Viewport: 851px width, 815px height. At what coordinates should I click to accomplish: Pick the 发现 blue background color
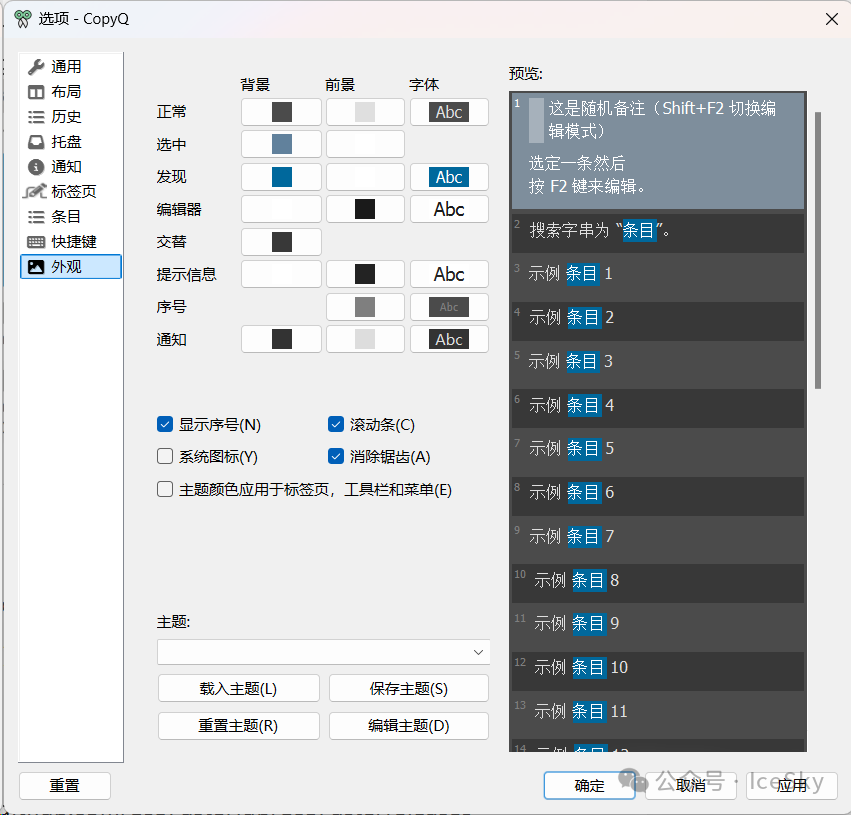(282, 177)
